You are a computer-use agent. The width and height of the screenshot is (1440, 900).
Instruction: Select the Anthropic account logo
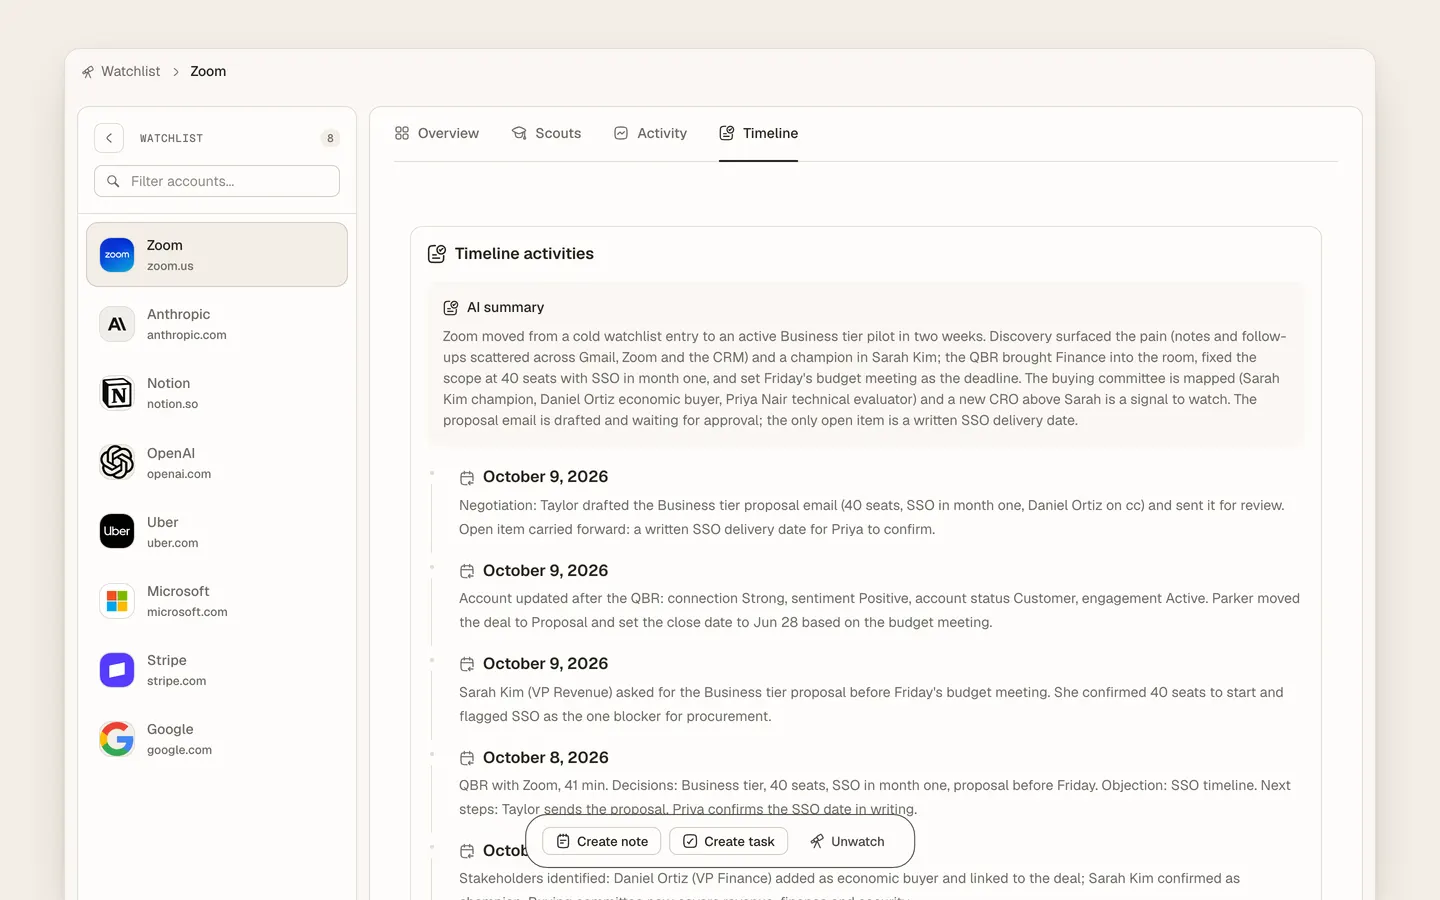point(117,324)
